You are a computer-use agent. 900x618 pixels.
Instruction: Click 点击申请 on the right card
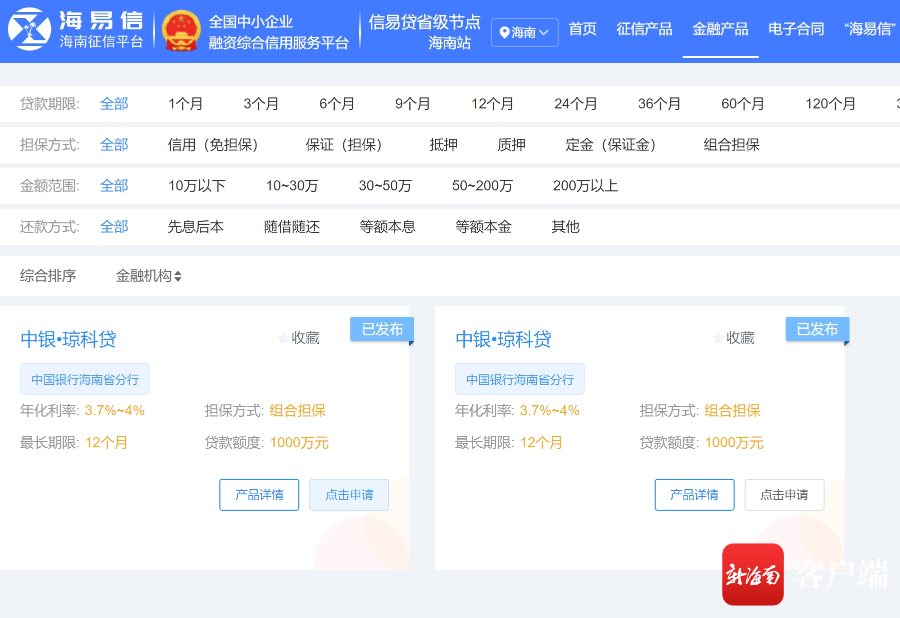785,495
